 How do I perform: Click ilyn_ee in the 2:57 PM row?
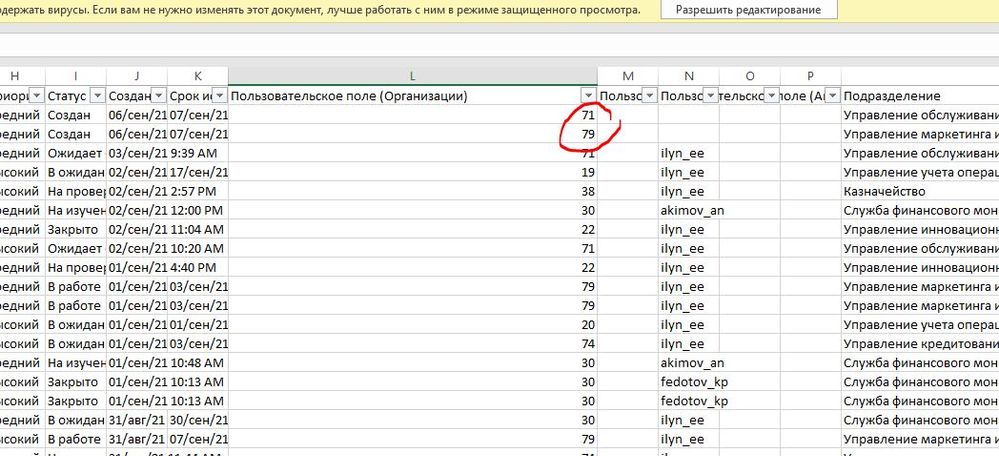(689, 191)
